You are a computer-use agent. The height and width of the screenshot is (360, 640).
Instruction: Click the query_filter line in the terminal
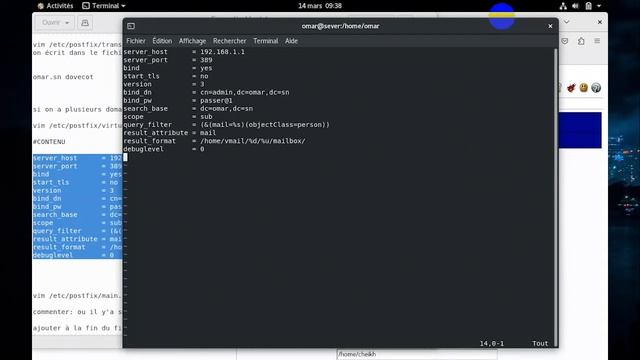(x=227, y=125)
